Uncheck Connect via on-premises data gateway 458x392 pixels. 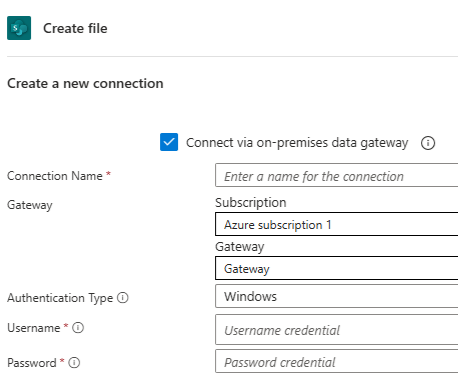169,142
